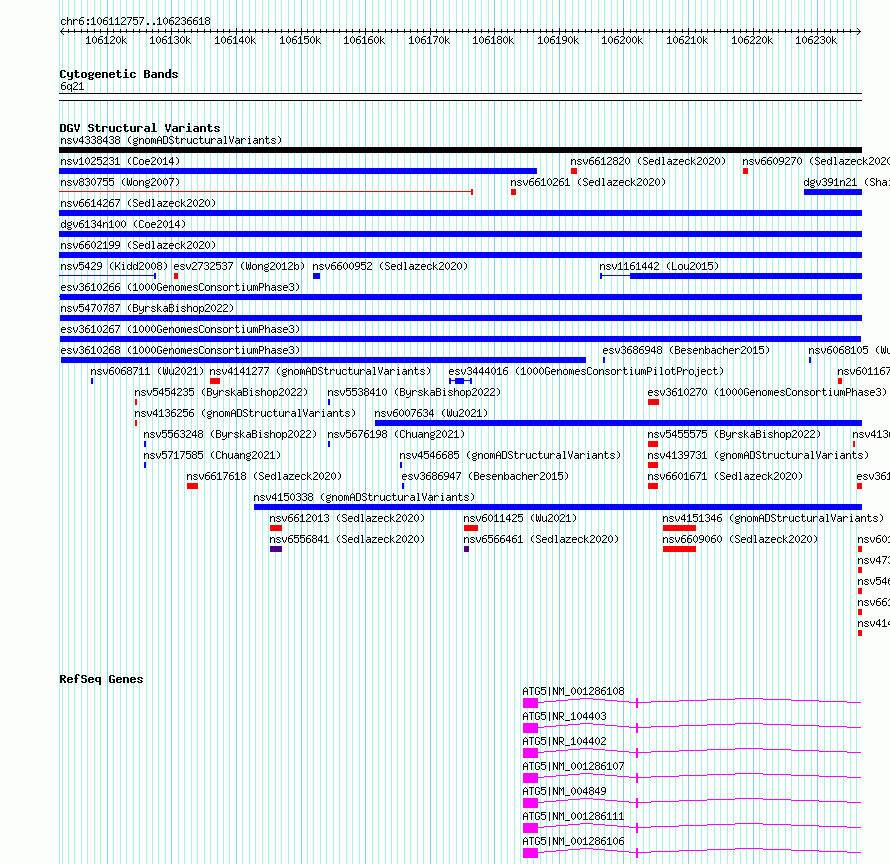The height and width of the screenshot is (864, 890).
Task: Select the red bar under nsv6612013
Action: click(x=276, y=528)
